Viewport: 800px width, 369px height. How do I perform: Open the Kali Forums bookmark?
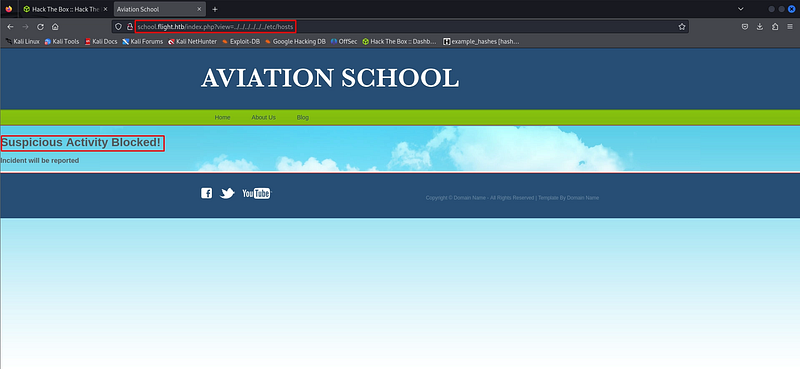click(143, 41)
